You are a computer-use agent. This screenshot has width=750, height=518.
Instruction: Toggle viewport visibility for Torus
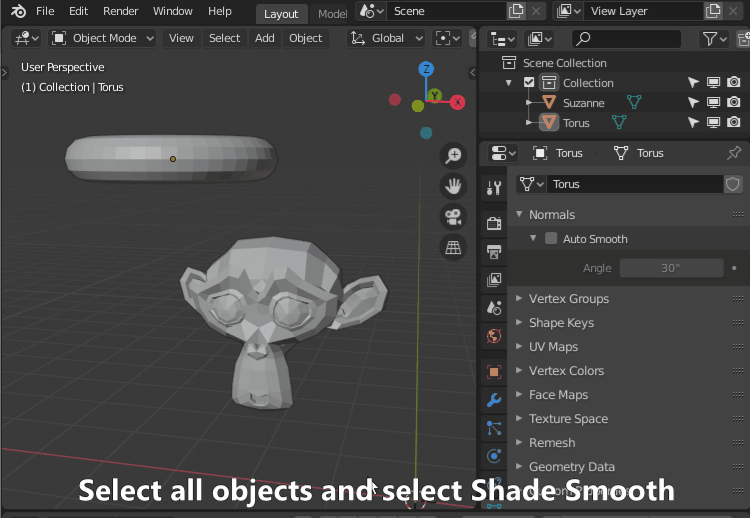coord(713,122)
